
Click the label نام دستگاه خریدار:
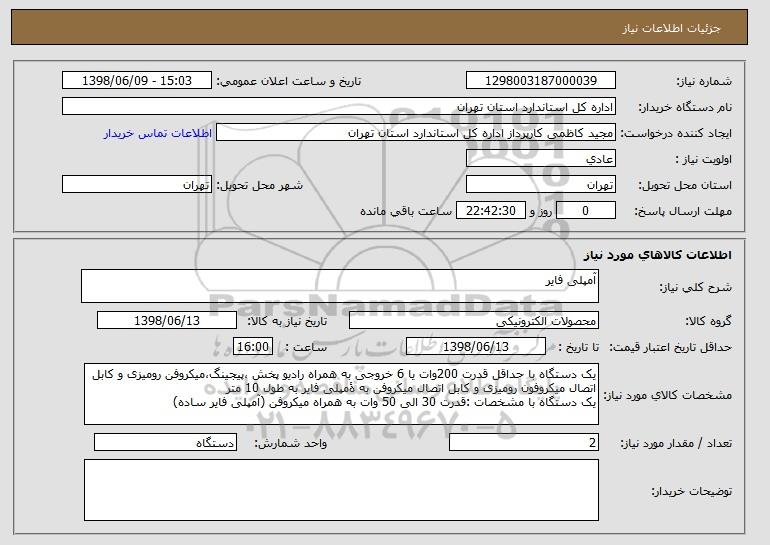point(685,107)
